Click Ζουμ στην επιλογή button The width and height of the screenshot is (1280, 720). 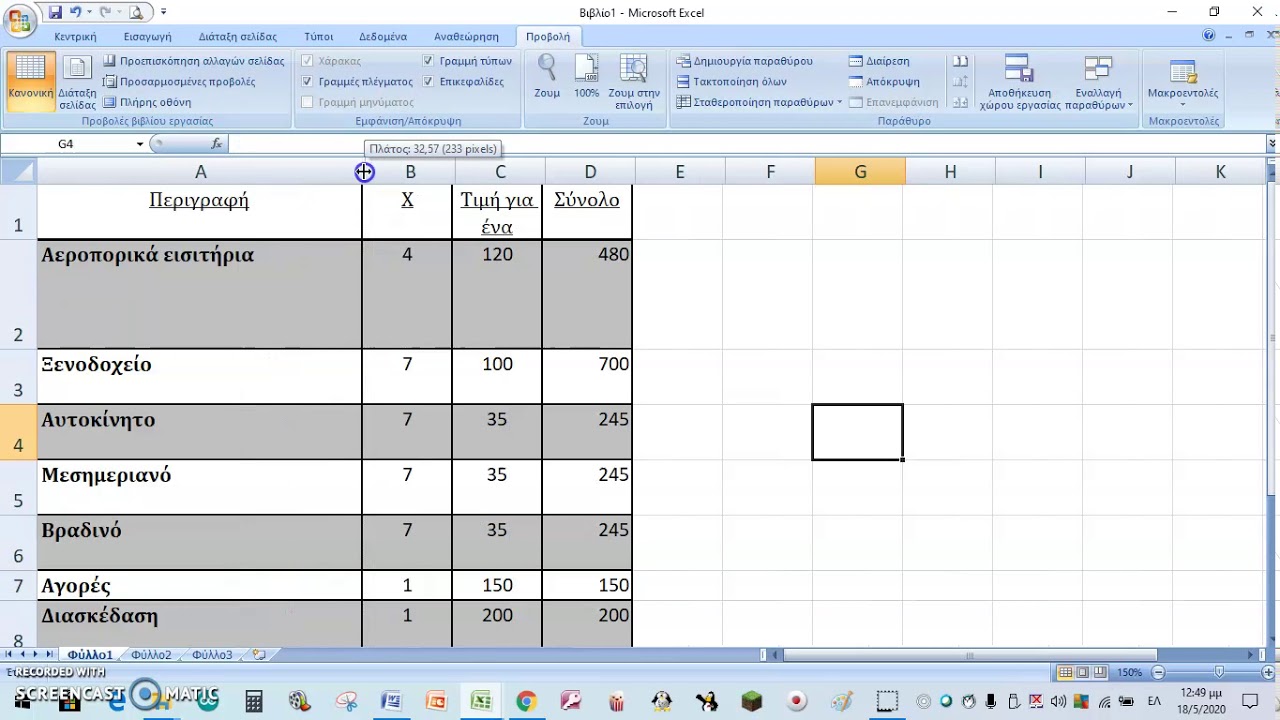click(x=634, y=82)
